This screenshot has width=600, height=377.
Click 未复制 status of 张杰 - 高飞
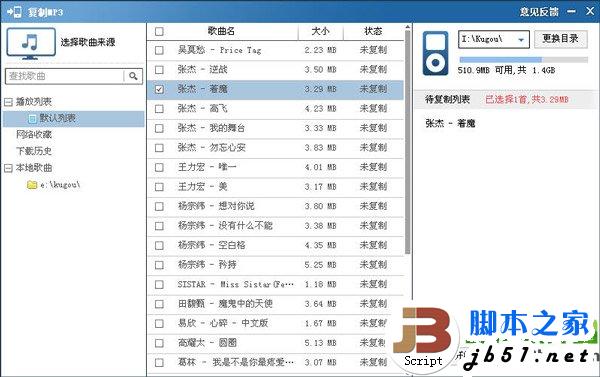373,109
